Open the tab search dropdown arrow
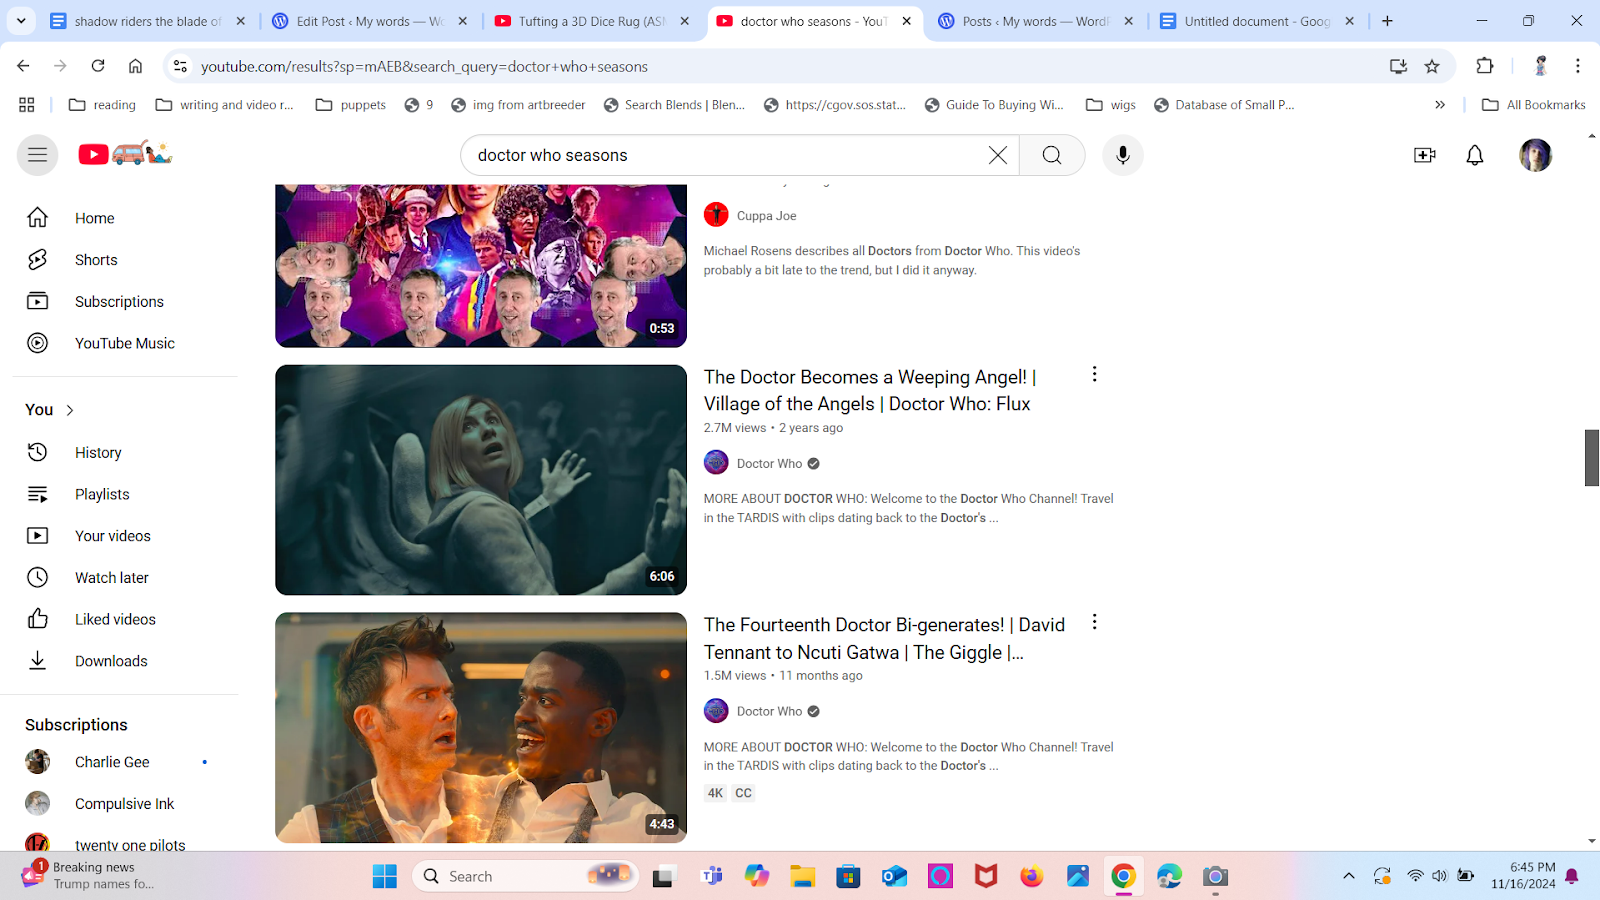The height and width of the screenshot is (900, 1600). [x=21, y=21]
